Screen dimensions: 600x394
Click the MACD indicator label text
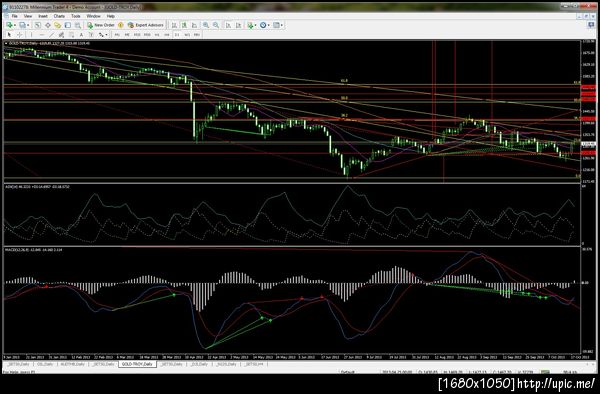pyautogui.click(x=33, y=250)
